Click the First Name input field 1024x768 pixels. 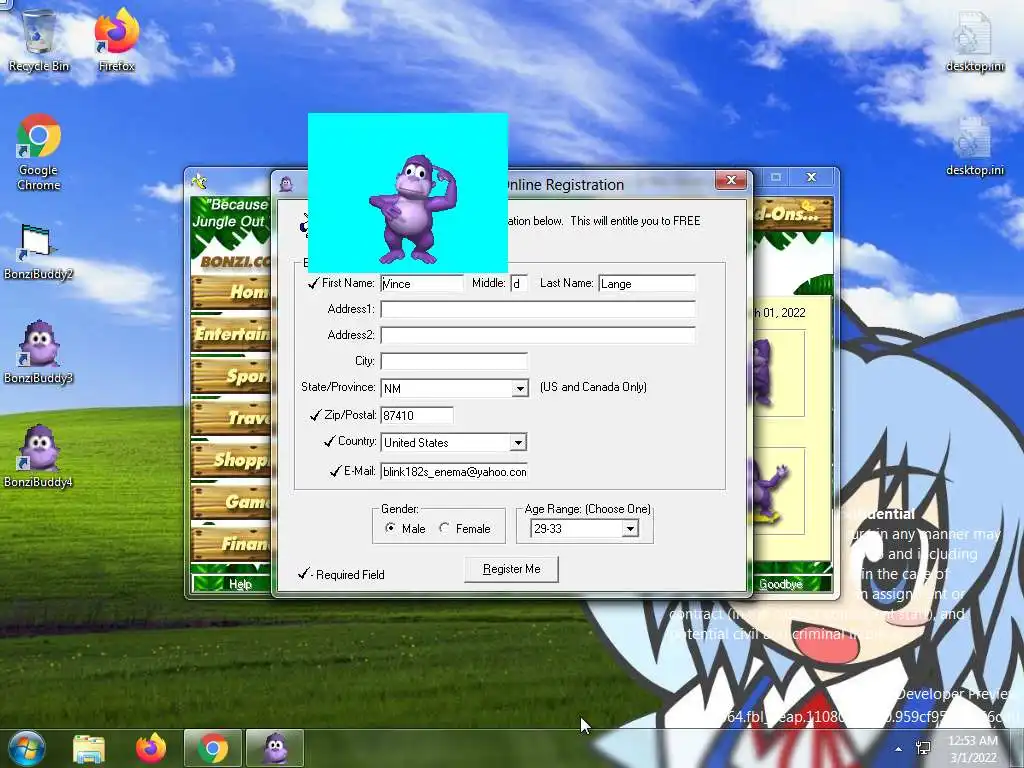pos(422,283)
